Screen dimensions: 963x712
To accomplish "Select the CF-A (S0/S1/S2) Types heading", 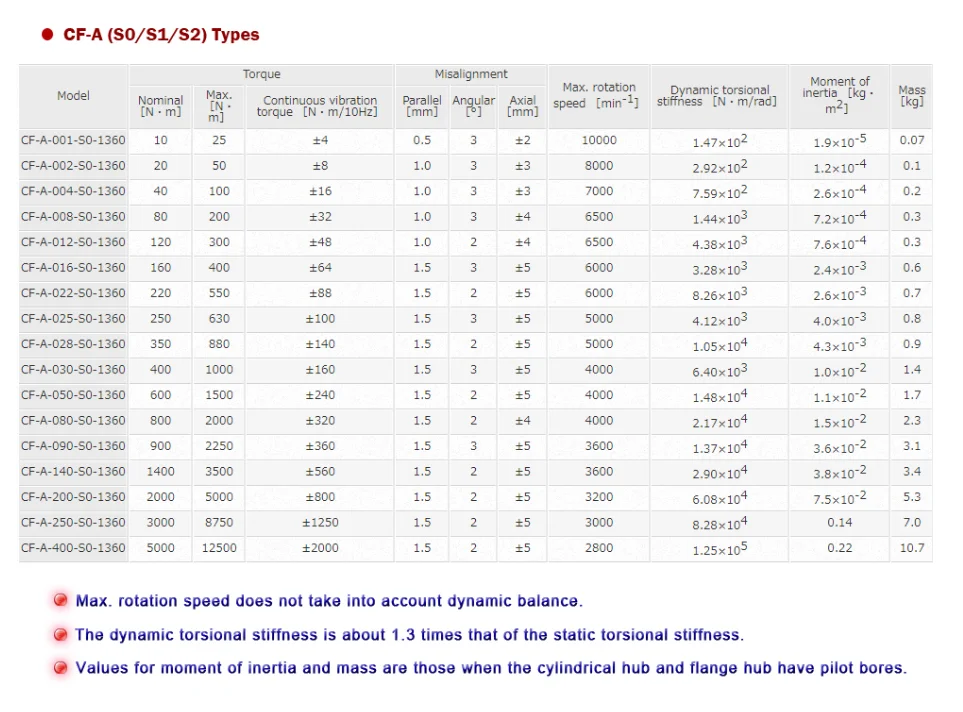I will click(x=161, y=35).
